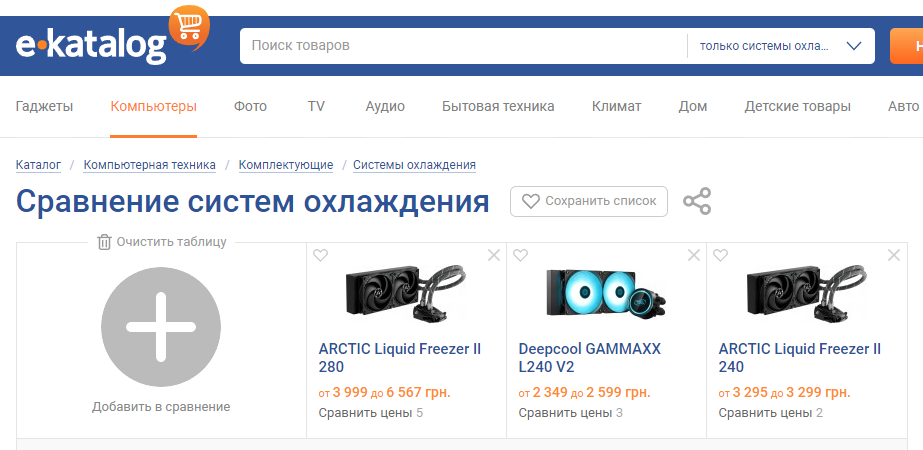Open the Бытовая техника menu
Image resolution: width=923 pixels, height=450 pixels.
(498, 107)
